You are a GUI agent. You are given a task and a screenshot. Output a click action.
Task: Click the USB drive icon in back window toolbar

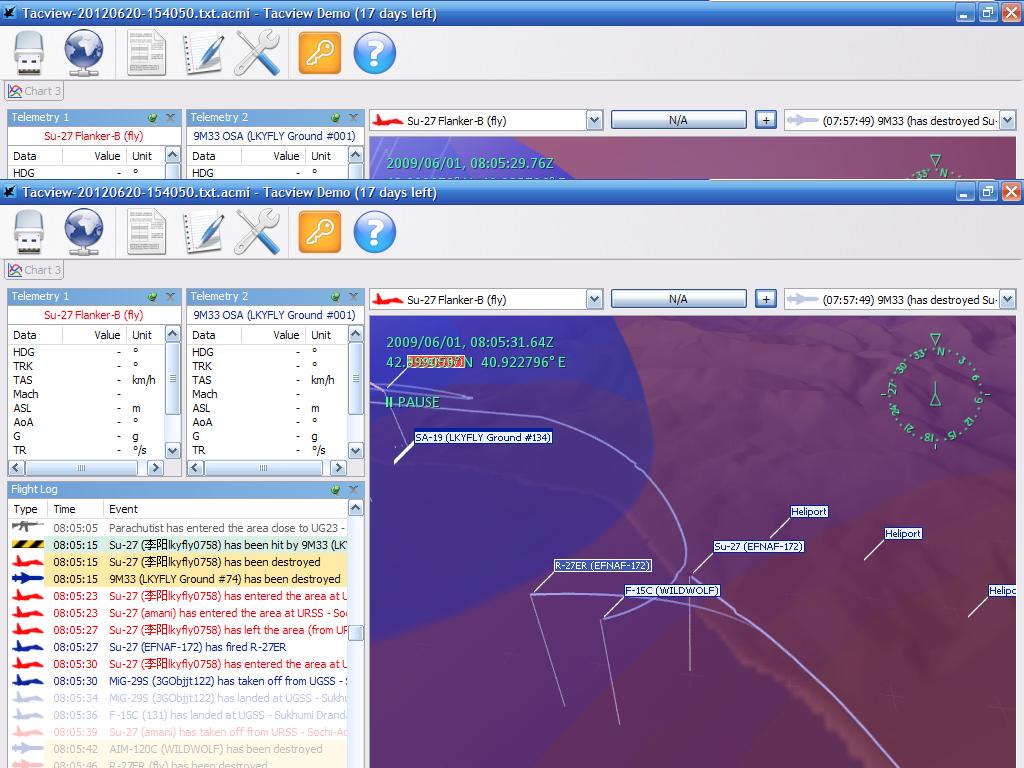pos(29,53)
